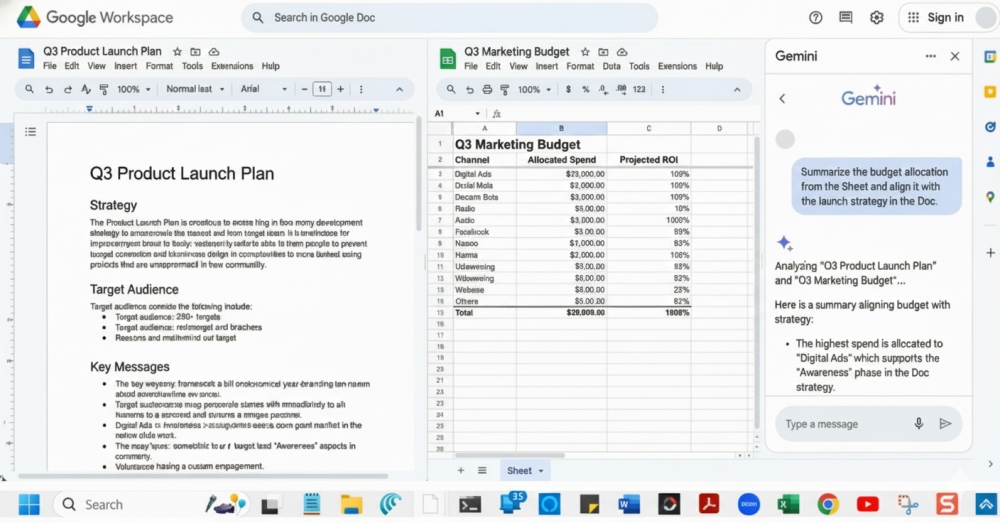Select column B header in the sheet

tap(561, 128)
